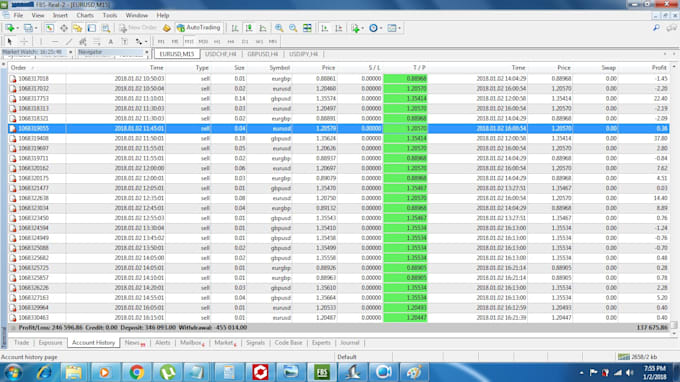Select the Text (A) tool

(111, 42)
